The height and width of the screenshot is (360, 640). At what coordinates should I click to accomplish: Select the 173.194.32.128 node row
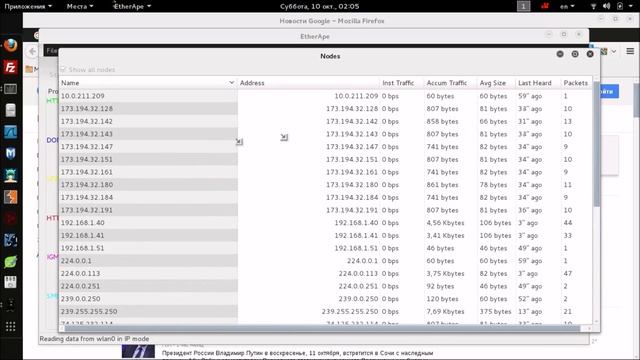pos(325,109)
